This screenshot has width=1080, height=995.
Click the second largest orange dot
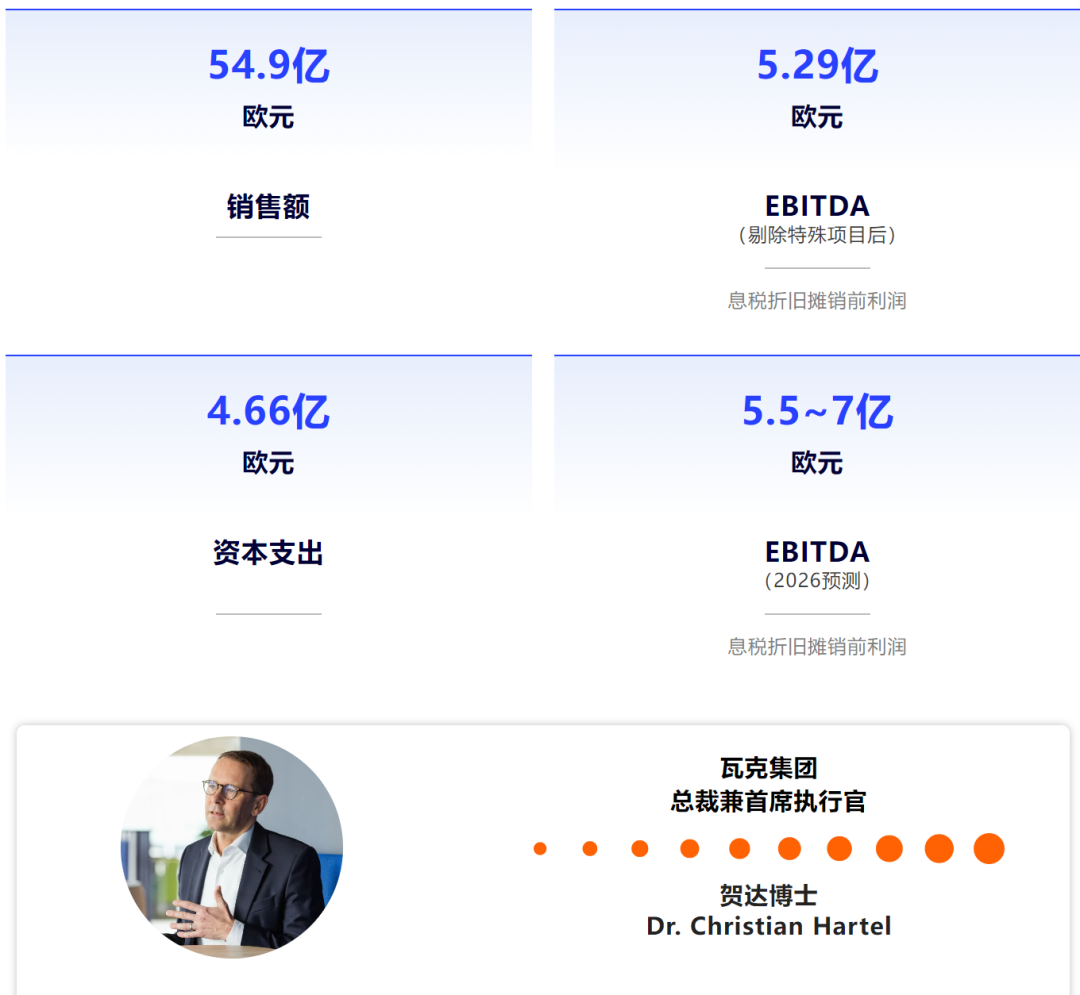[939, 848]
